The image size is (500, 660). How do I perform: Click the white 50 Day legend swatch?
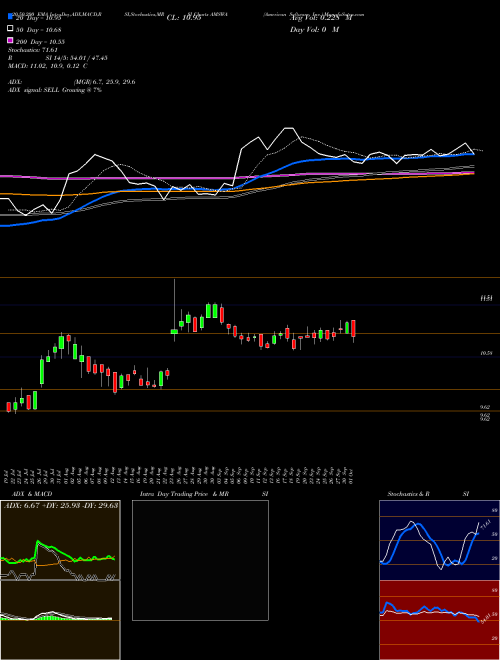(10, 29)
